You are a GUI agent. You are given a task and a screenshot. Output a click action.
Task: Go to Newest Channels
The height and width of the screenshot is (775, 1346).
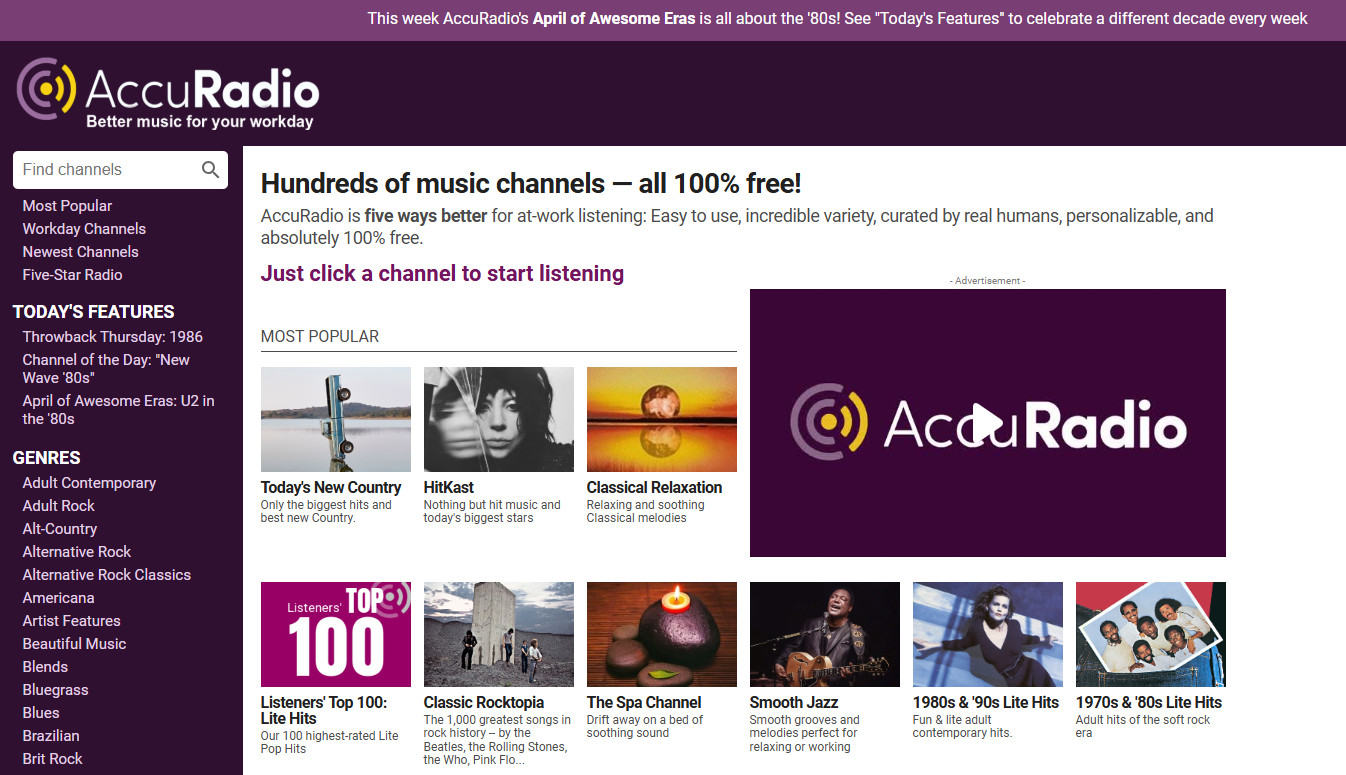80,252
